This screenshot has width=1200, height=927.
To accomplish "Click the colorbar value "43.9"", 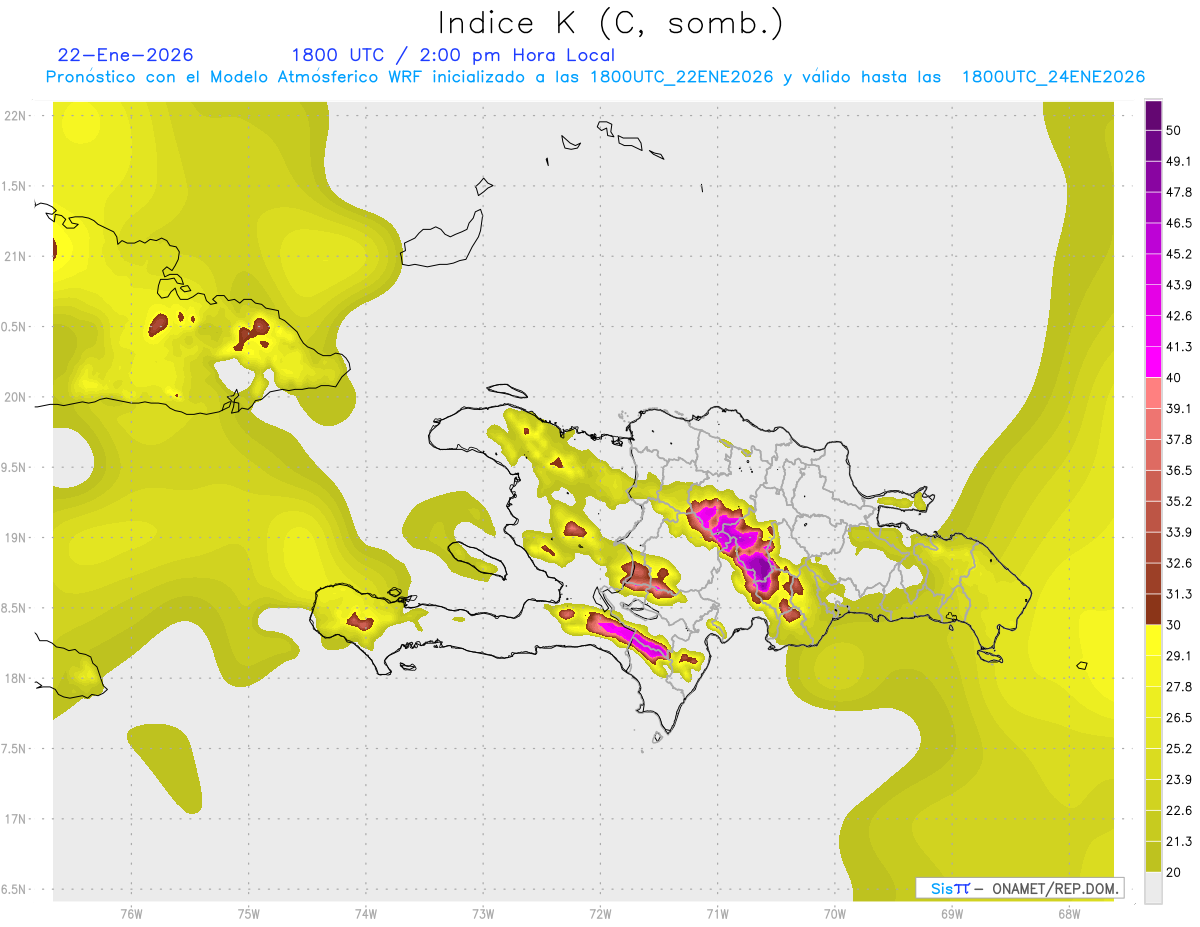I will tap(1179, 285).
